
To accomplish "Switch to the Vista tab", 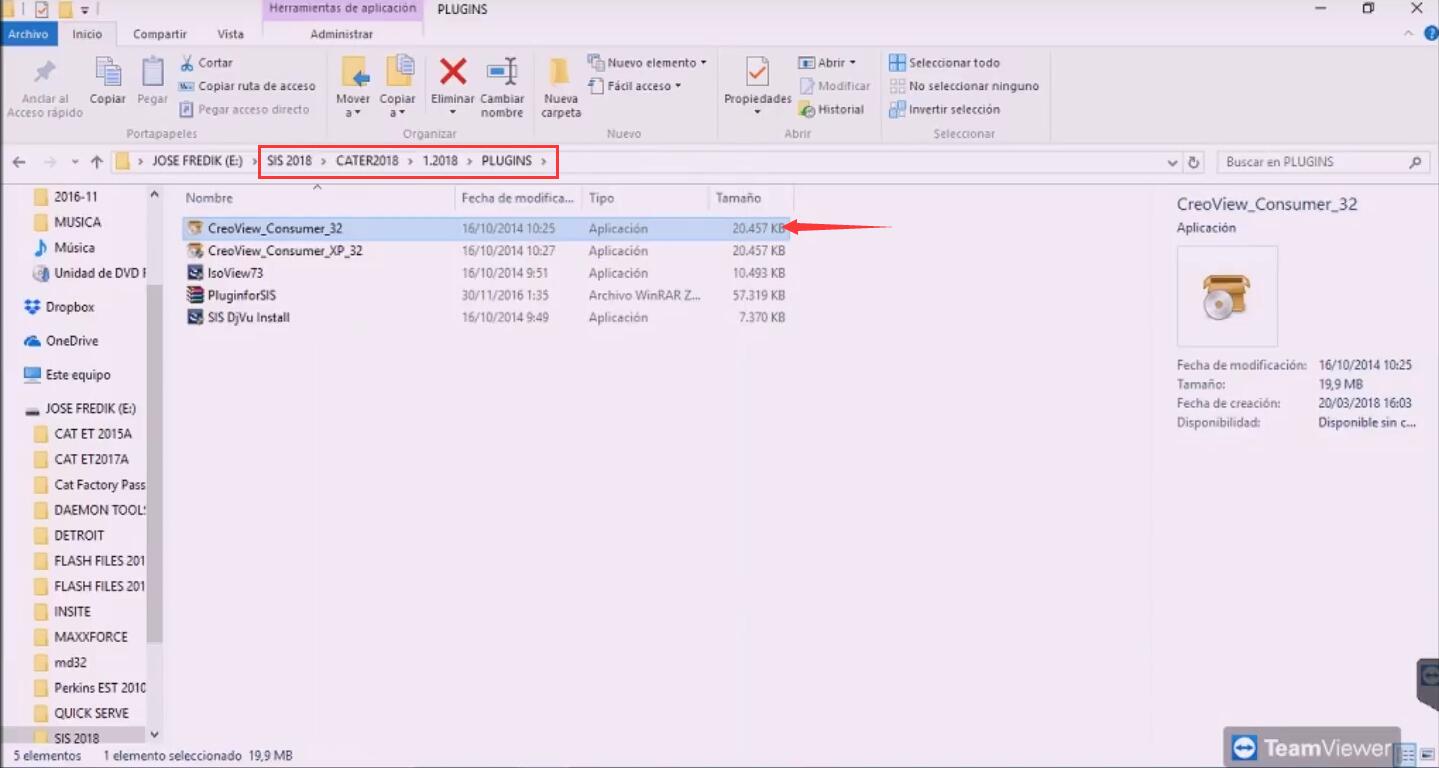I will (231, 34).
